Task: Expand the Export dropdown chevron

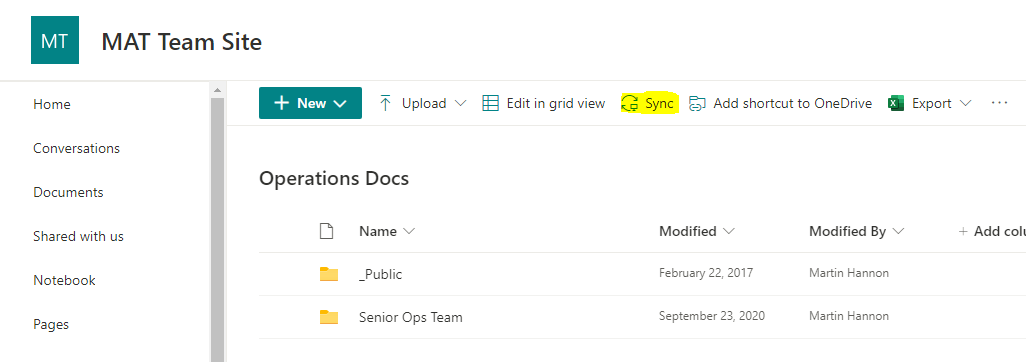Action: pos(965,103)
